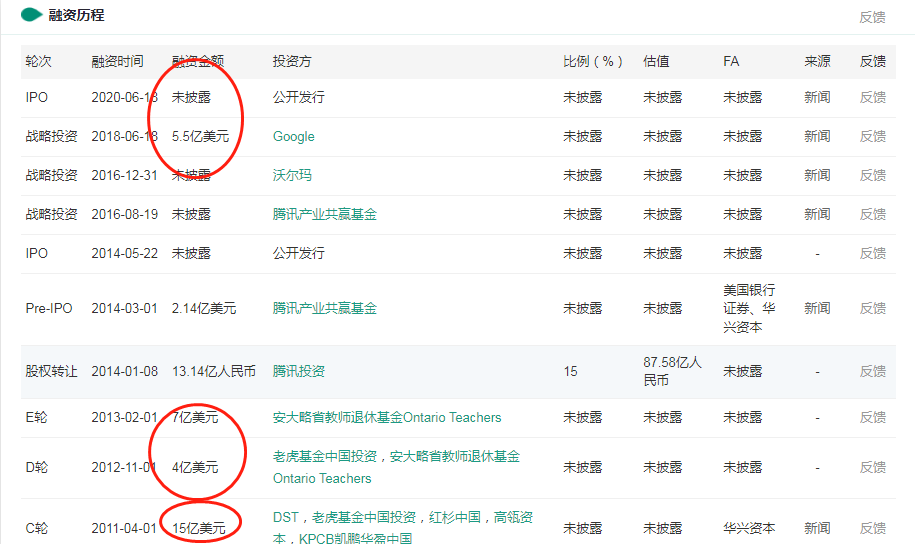Open 新闻 source for the Pre-IPO row

click(817, 308)
